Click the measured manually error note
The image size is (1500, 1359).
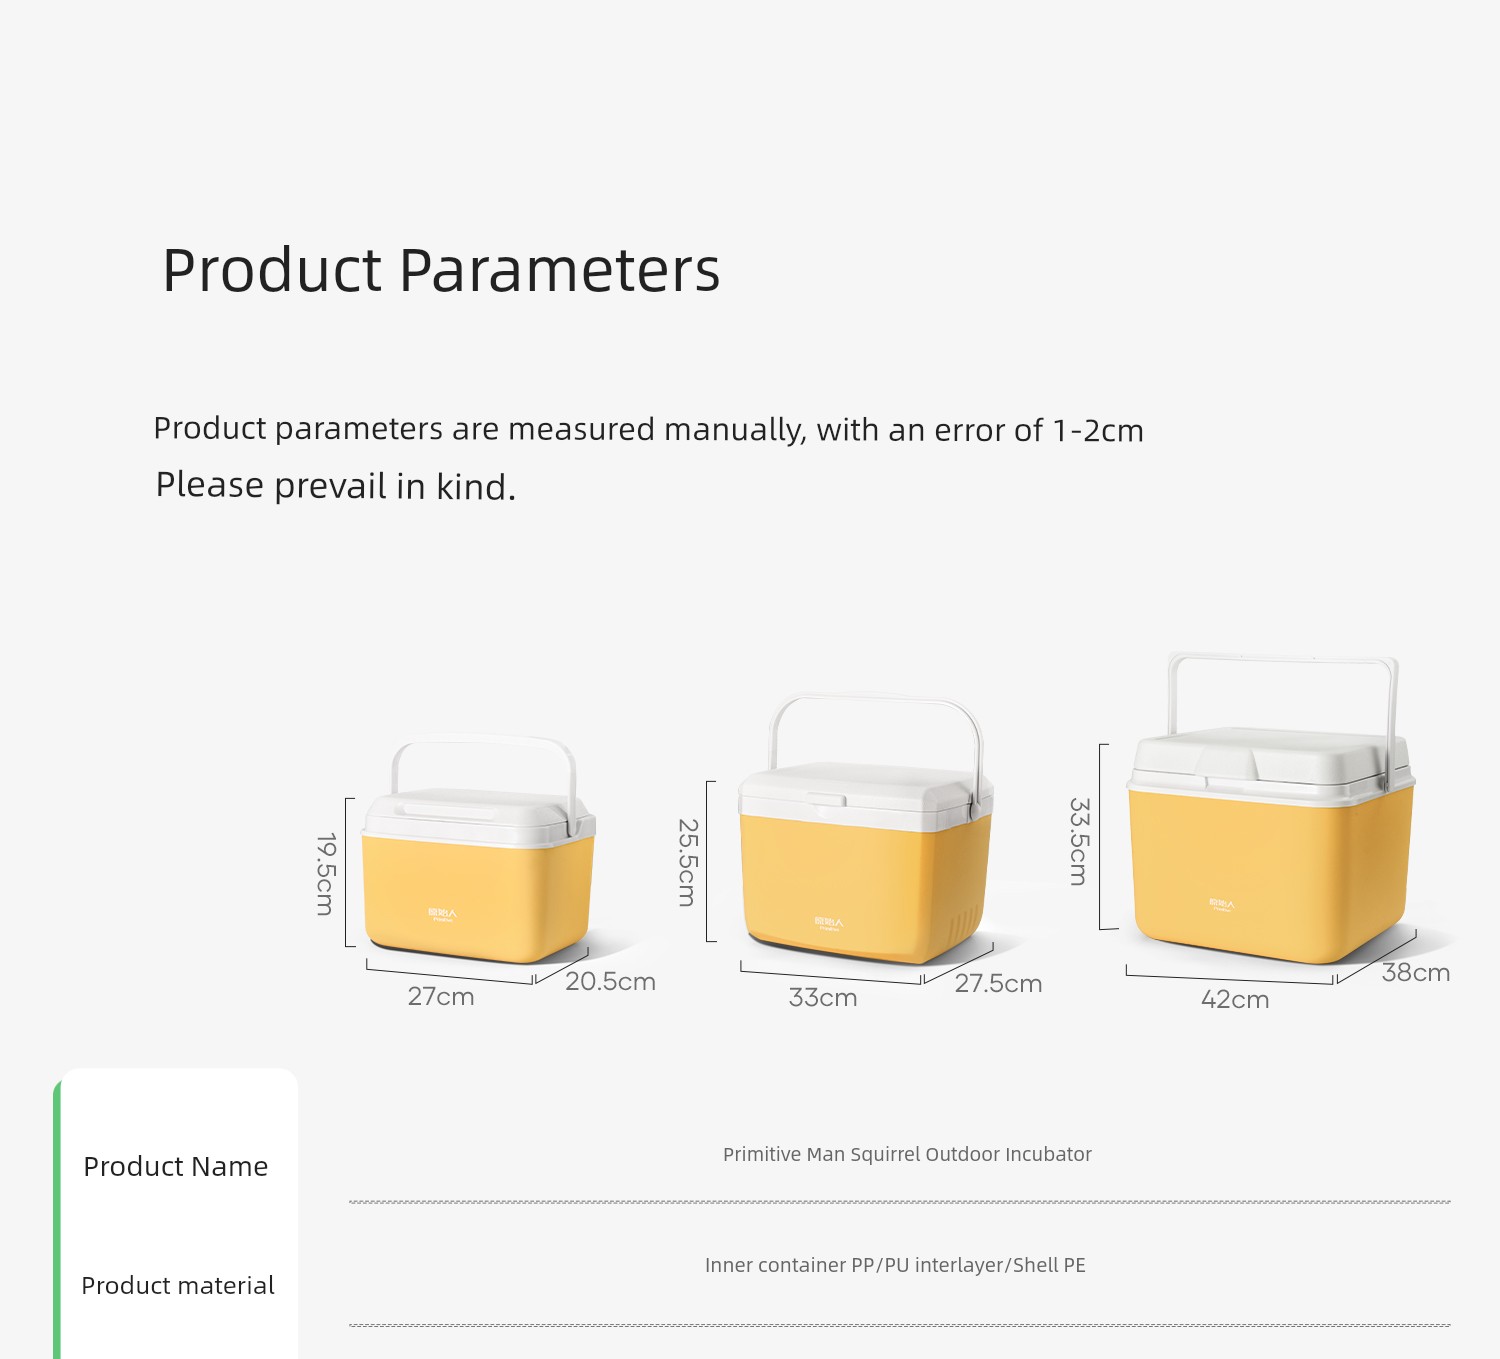(648, 430)
